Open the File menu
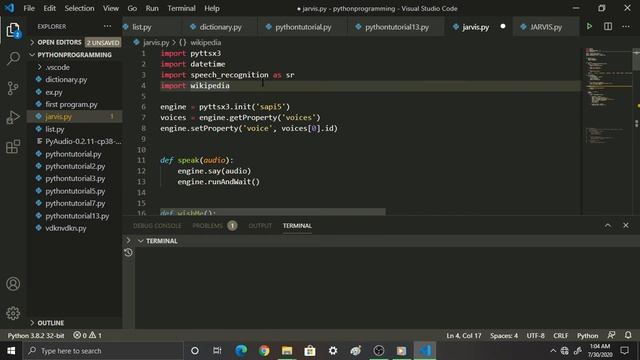 tap(29, 8)
